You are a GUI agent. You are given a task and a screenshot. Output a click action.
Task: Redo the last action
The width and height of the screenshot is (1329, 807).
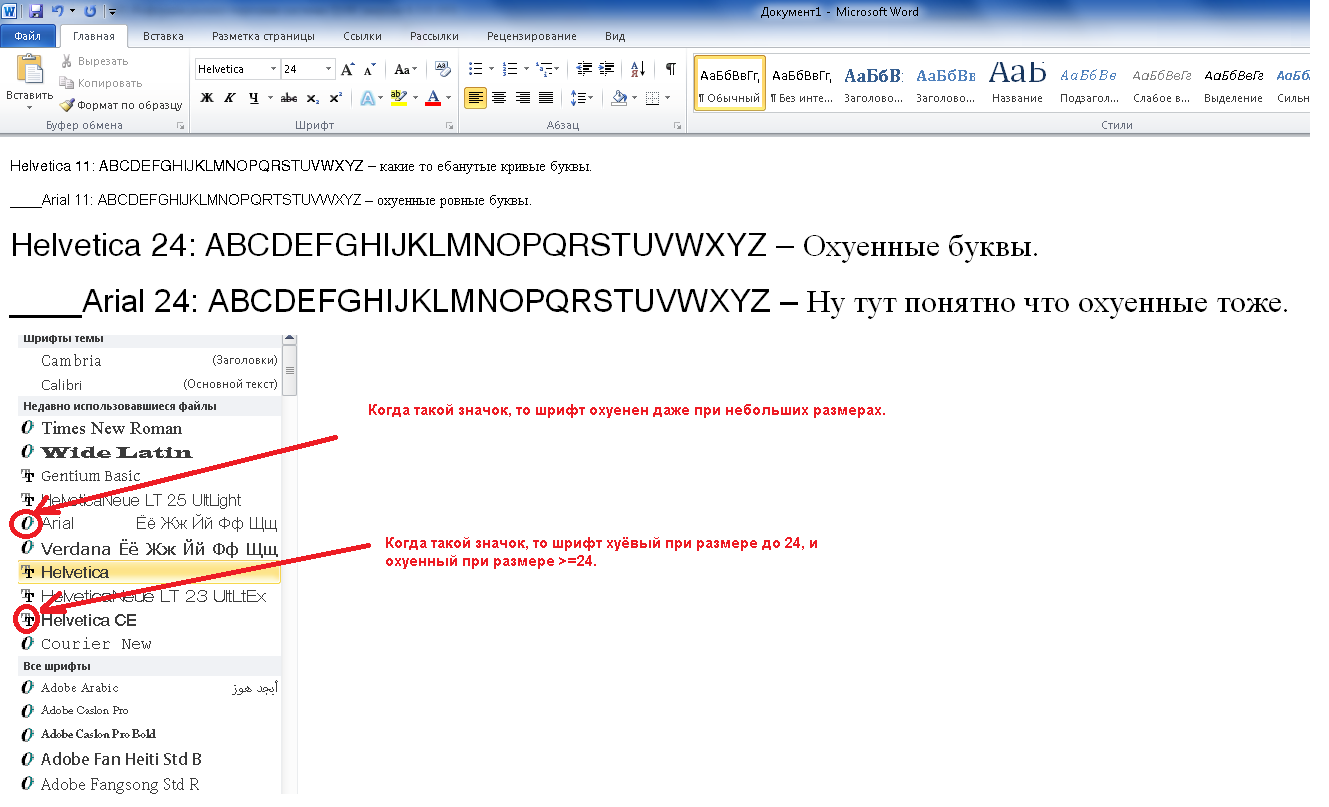[90, 12]
